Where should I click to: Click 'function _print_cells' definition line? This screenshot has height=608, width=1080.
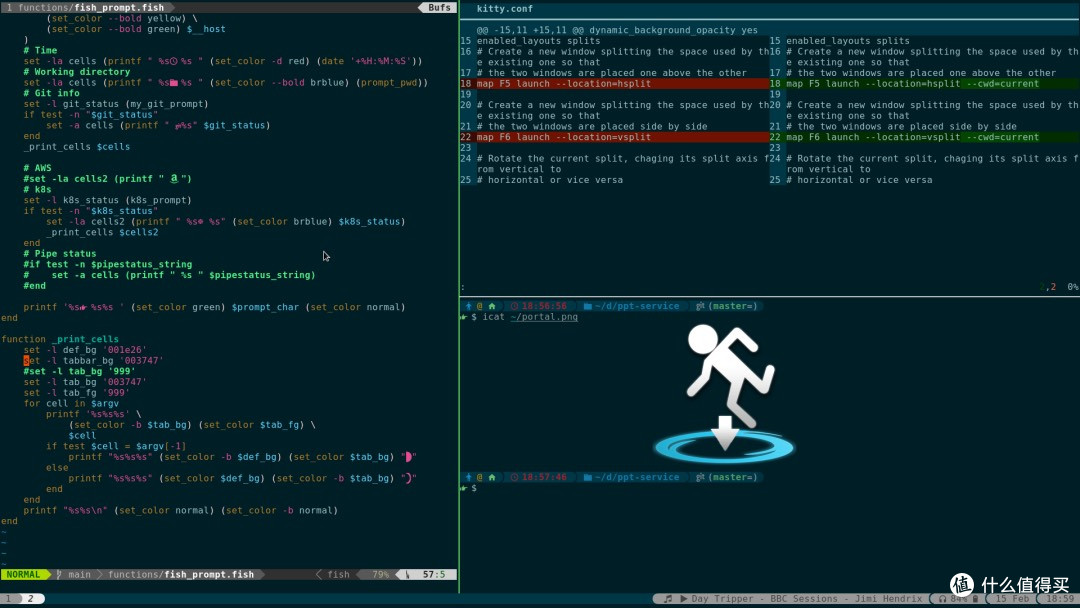tap(60, 339)
